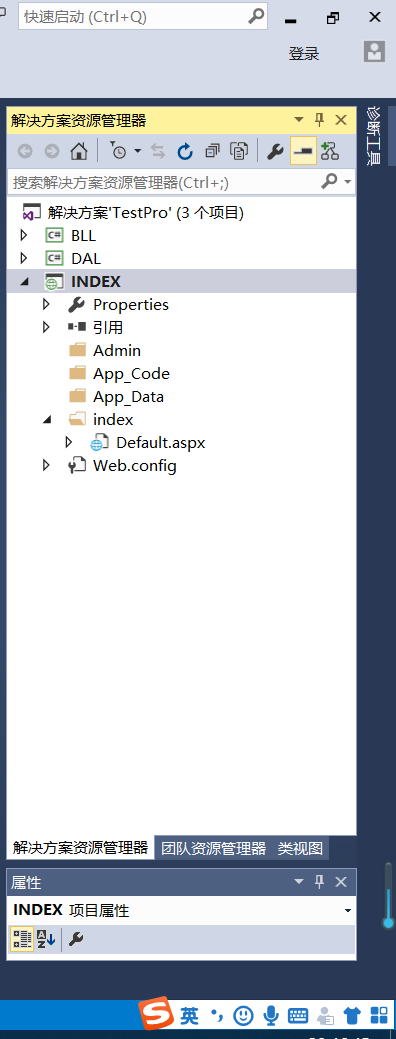Switch to the 类视图 tab
This screenshot has width=396, height=1039.
(300, 848)
